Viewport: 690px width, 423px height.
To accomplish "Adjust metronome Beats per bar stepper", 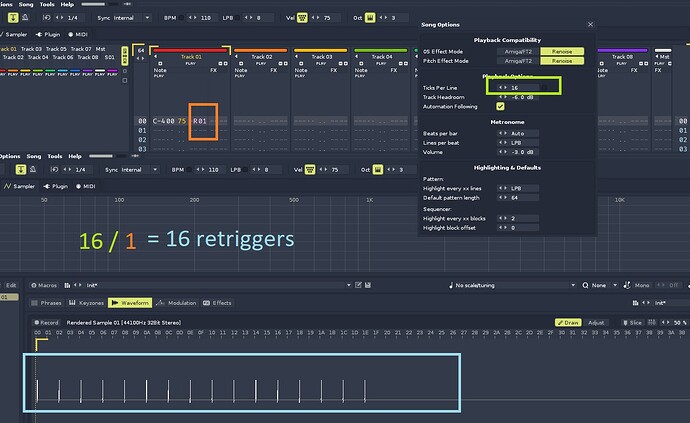I will click(x=503, y=133).
